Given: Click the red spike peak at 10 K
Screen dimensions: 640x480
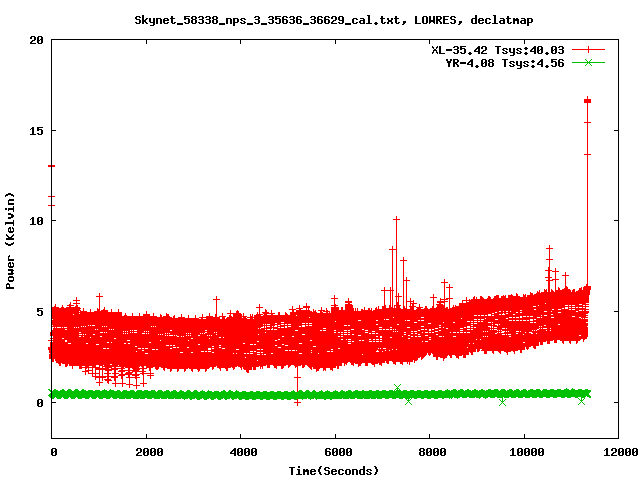Looking at the screenshot, I should pos(396,220).
